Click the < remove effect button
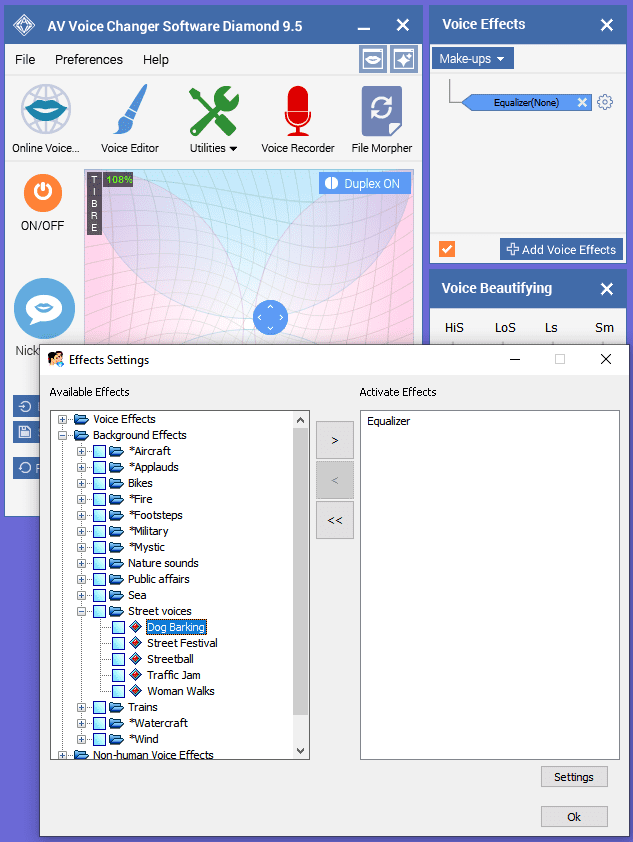The height and width of the screenshot is (842, 633). (x=335, y=480)
